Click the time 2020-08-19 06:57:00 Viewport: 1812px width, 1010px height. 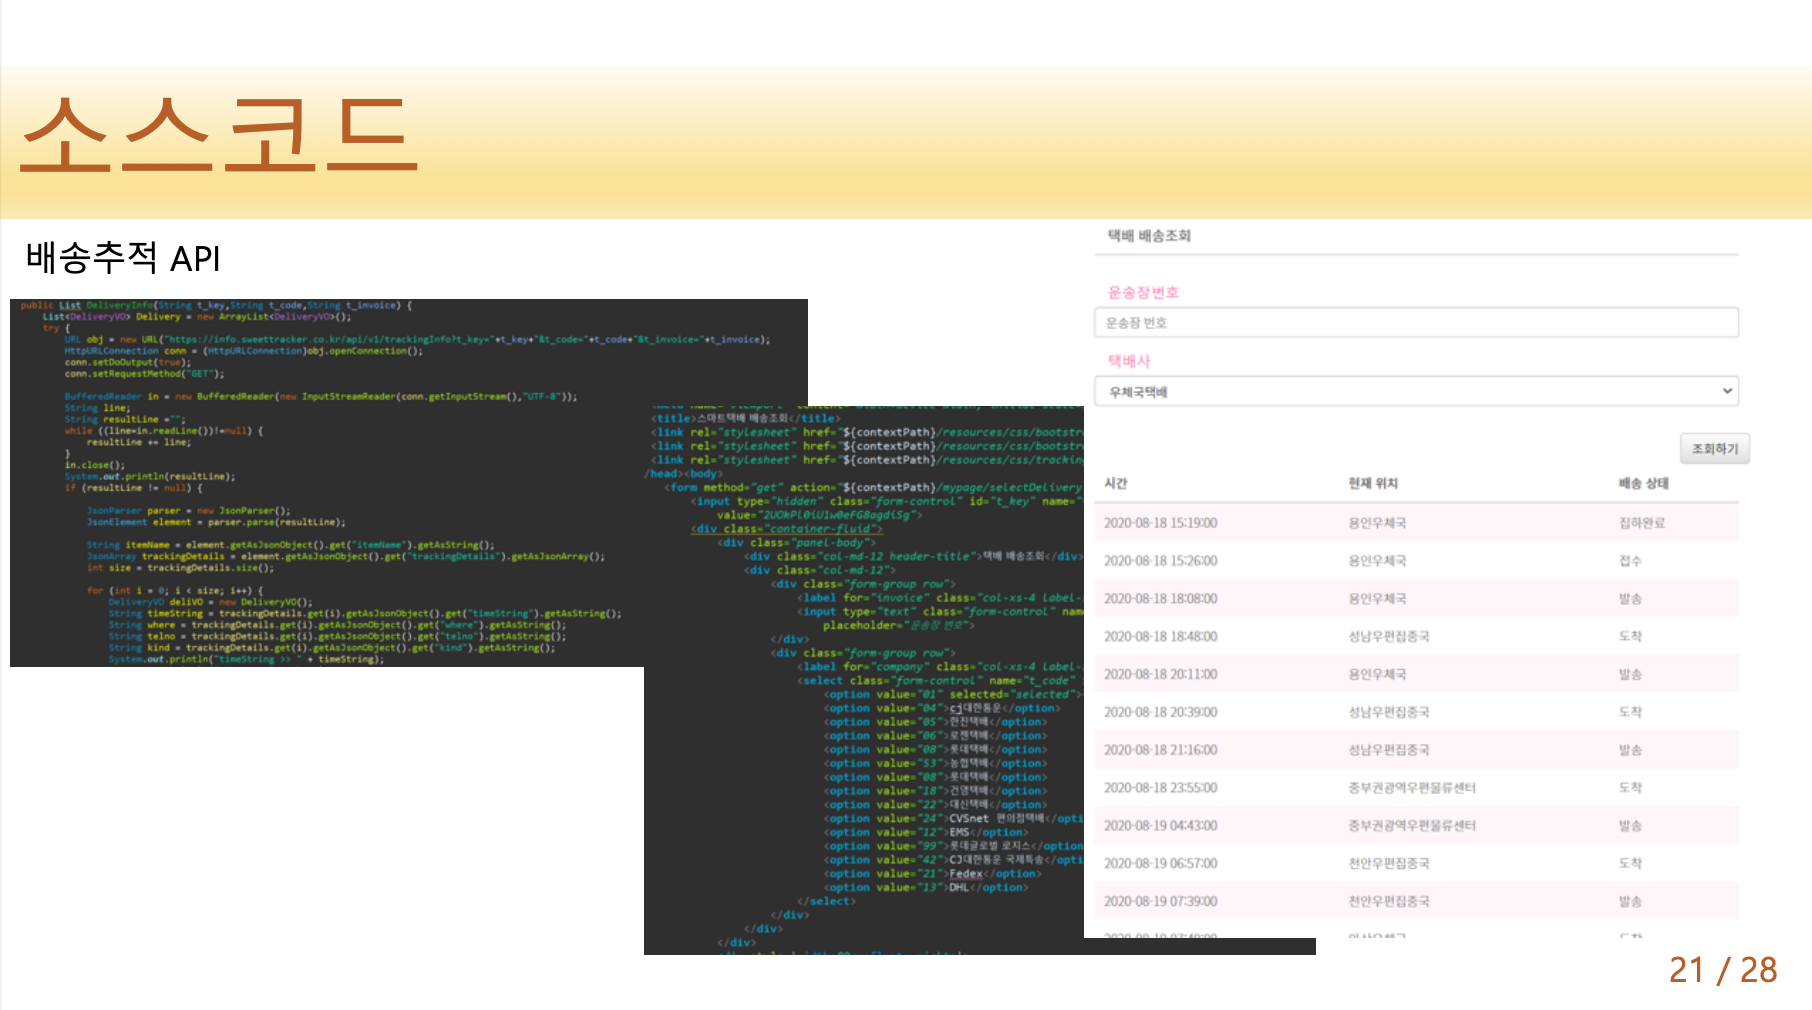(1160, 863)
